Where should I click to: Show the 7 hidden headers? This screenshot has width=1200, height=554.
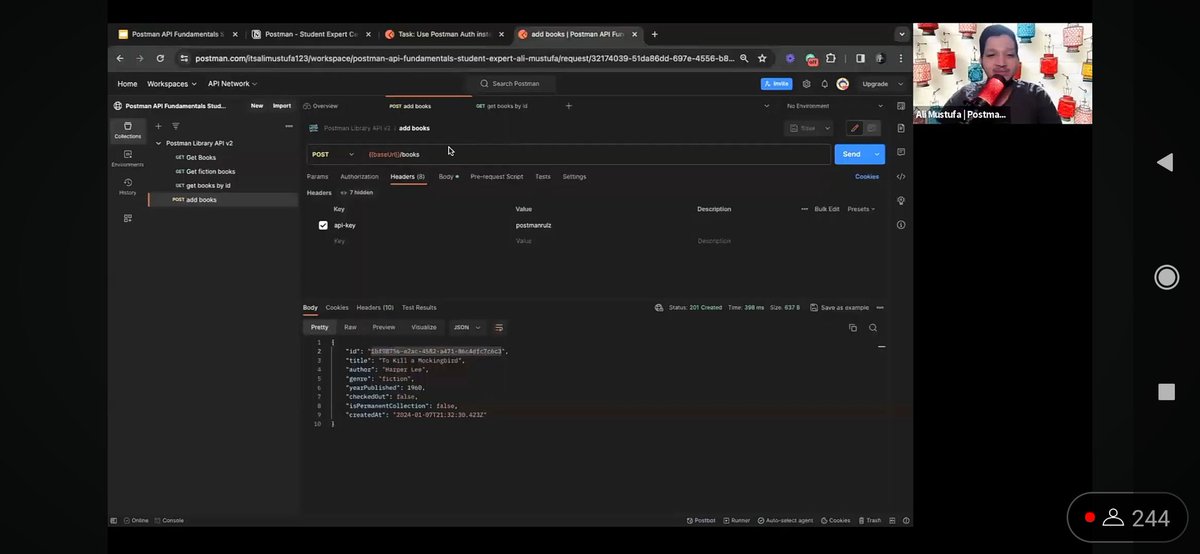point(357,192)
